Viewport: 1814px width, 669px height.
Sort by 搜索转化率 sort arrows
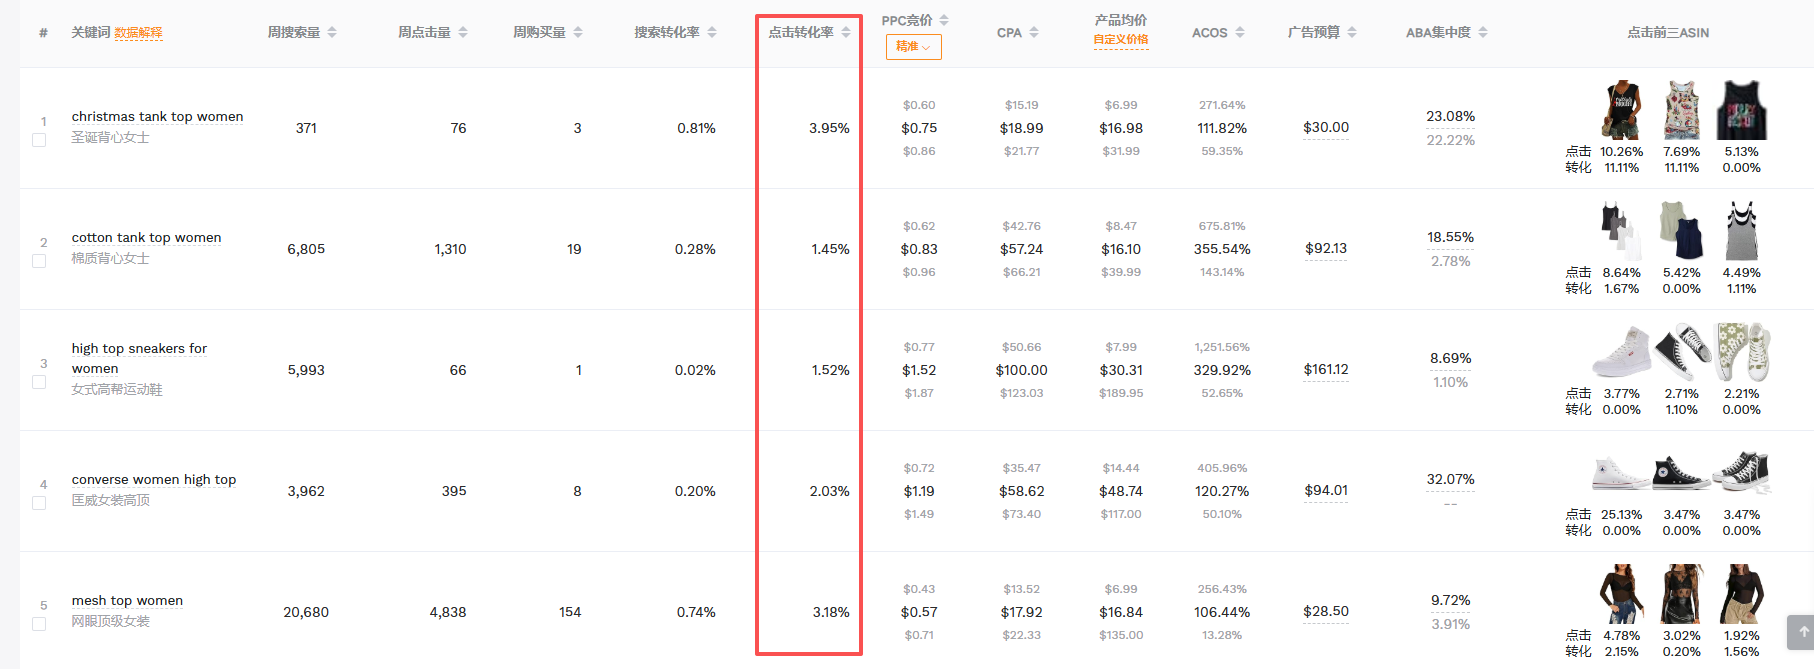coord(712,33)
